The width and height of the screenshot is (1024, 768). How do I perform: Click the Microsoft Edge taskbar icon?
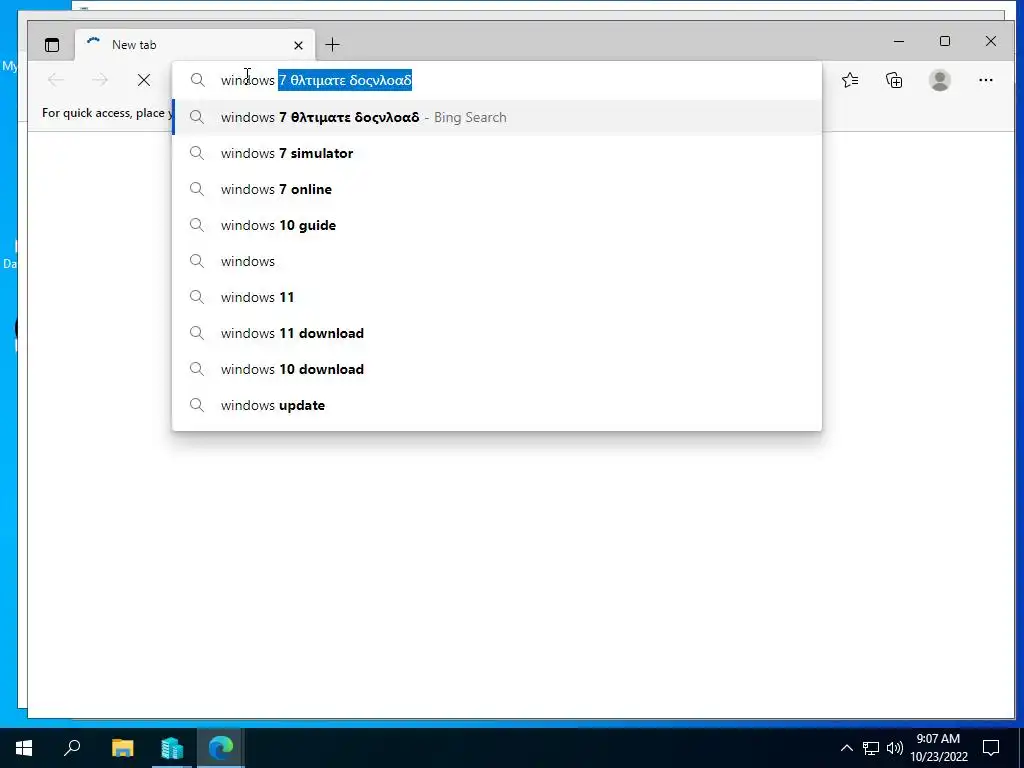(x=221, y=748)
